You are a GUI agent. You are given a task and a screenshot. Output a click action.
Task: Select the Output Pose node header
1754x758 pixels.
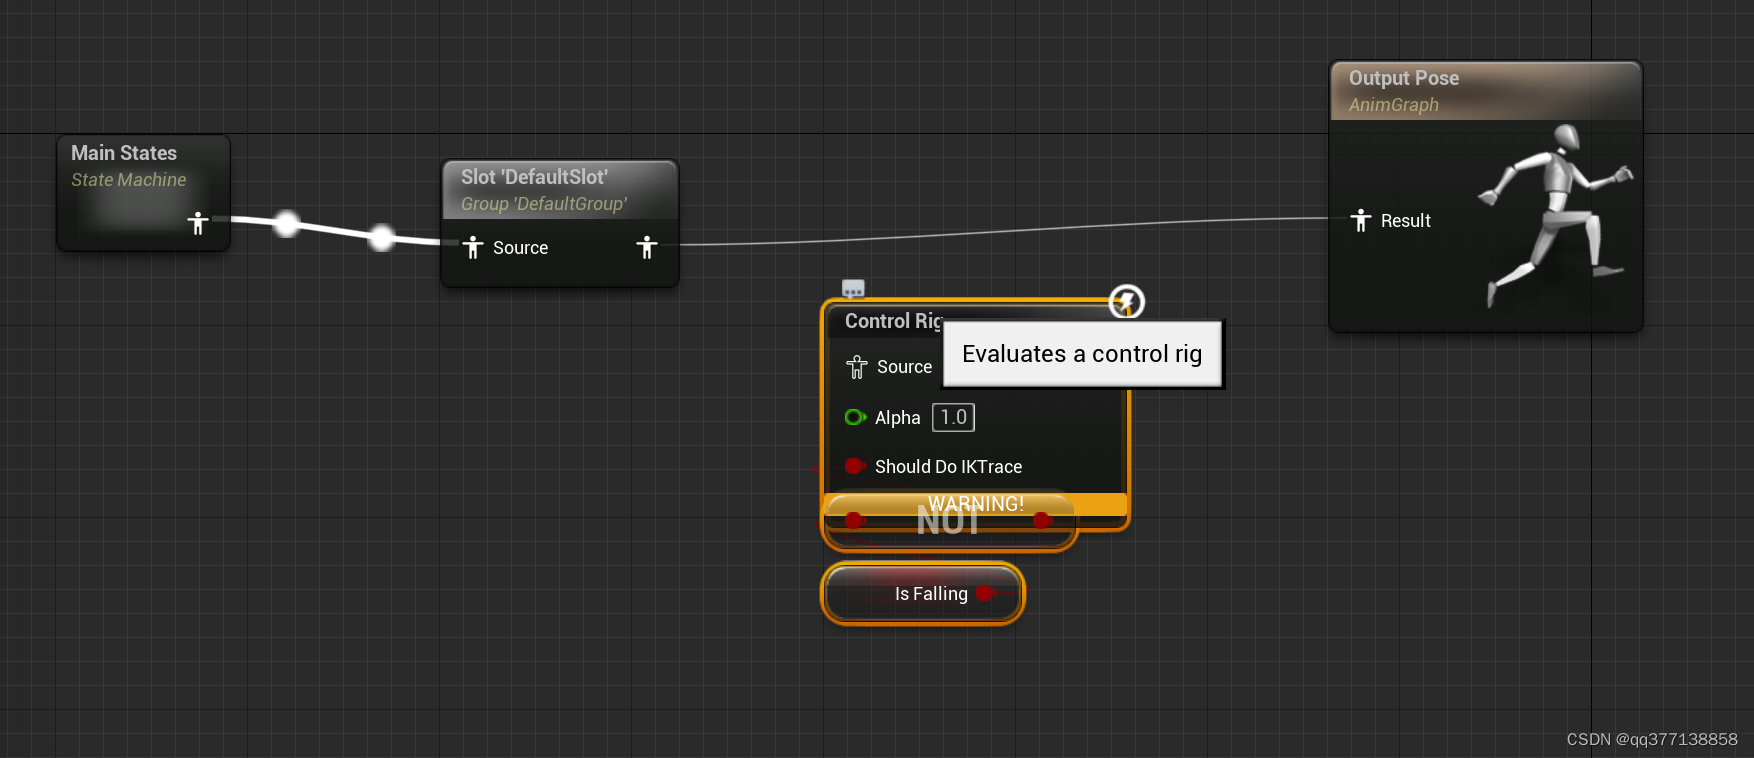click(x=1486, y=91)
